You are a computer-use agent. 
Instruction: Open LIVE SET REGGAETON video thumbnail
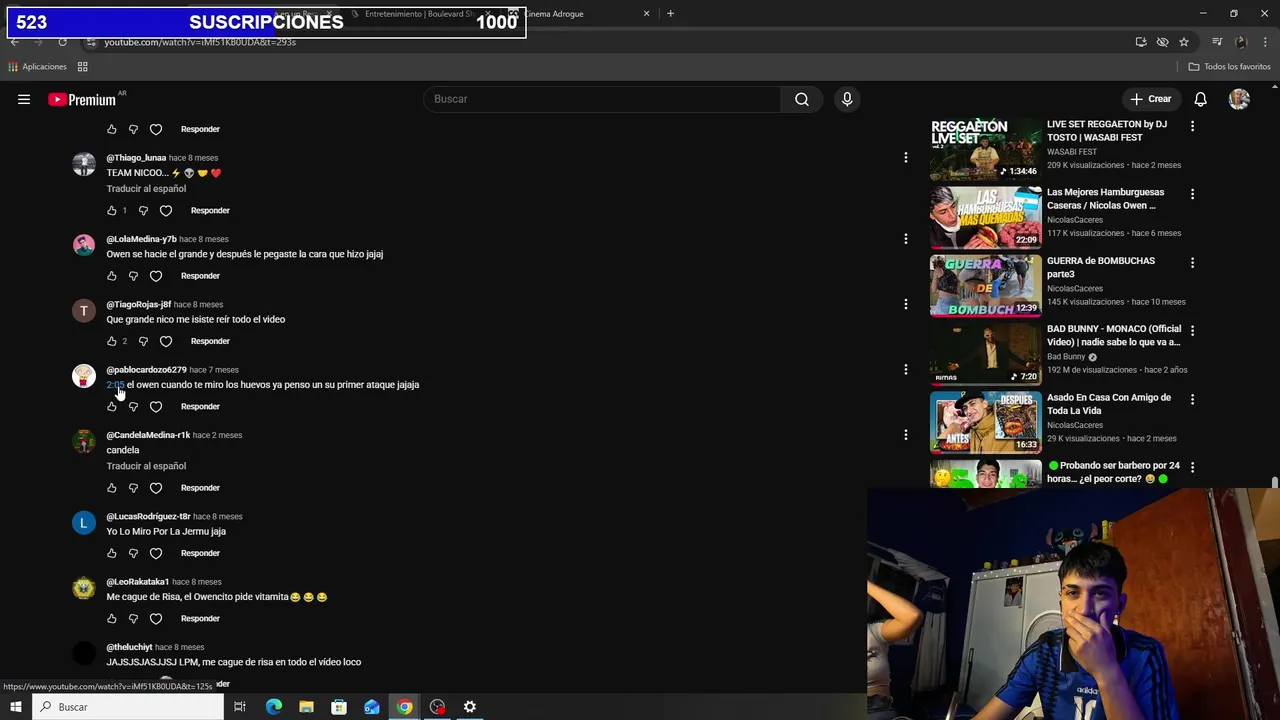pos(985,148)
